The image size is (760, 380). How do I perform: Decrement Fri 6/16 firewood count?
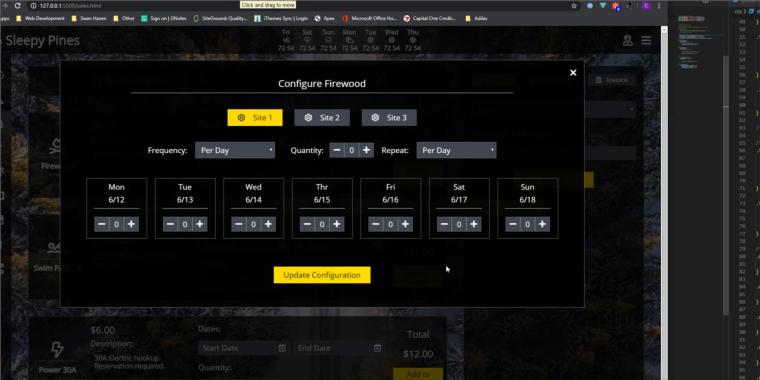coord(376,224)
